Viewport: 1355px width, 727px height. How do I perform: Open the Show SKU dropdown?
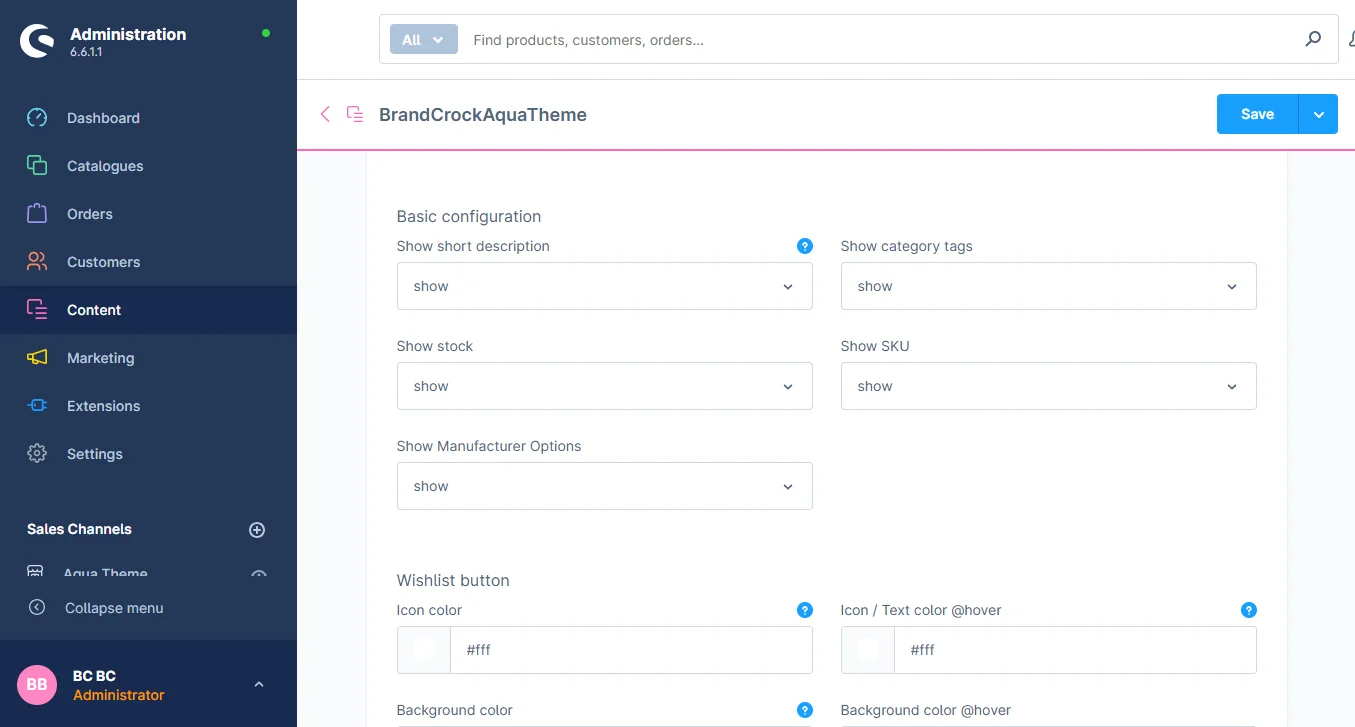(1048, 386)
